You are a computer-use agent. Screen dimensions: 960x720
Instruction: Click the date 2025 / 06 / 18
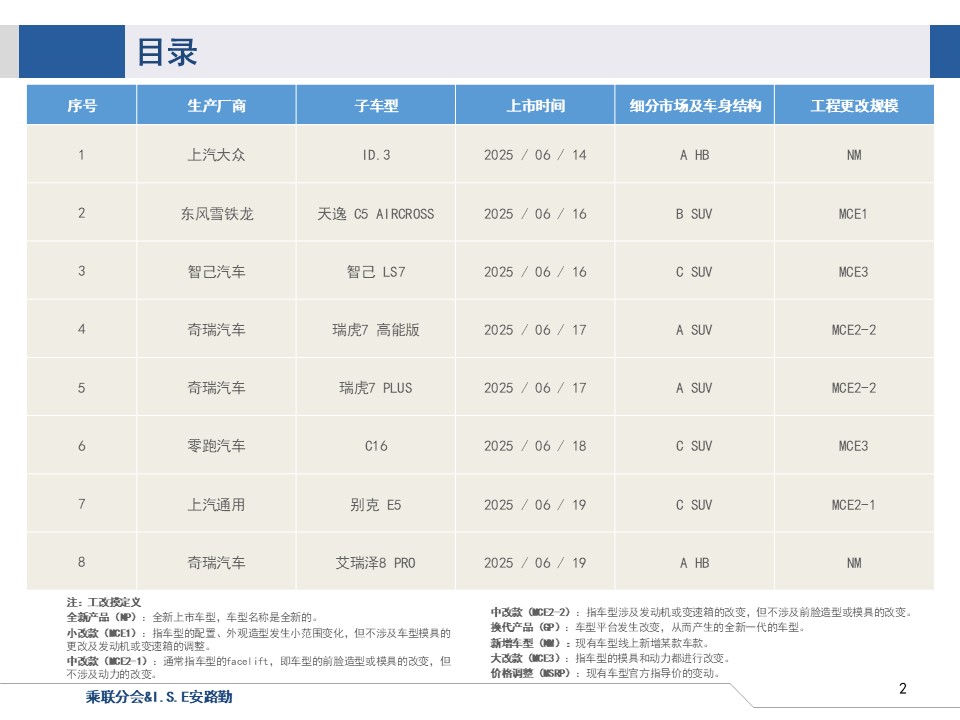click(535, 446)
